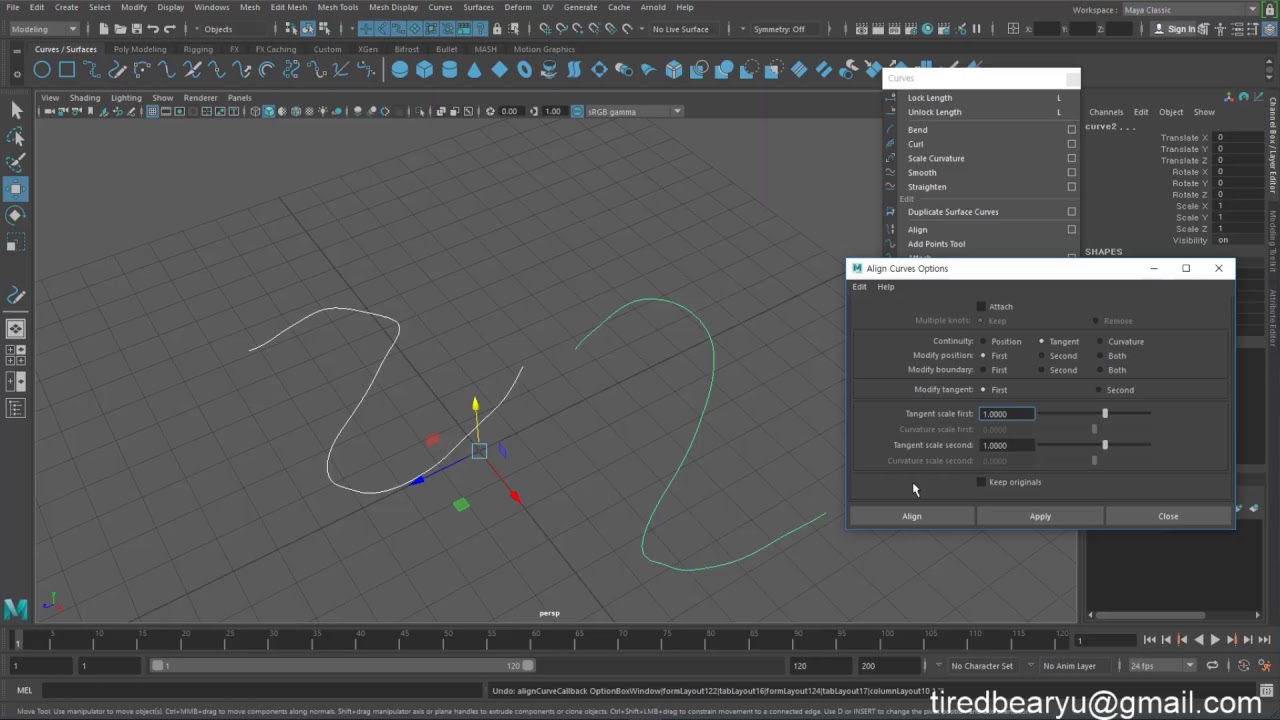Create a NURBS cone from shelf
Viewport: 1280px width, 720px height.
[x=474, y=69]
